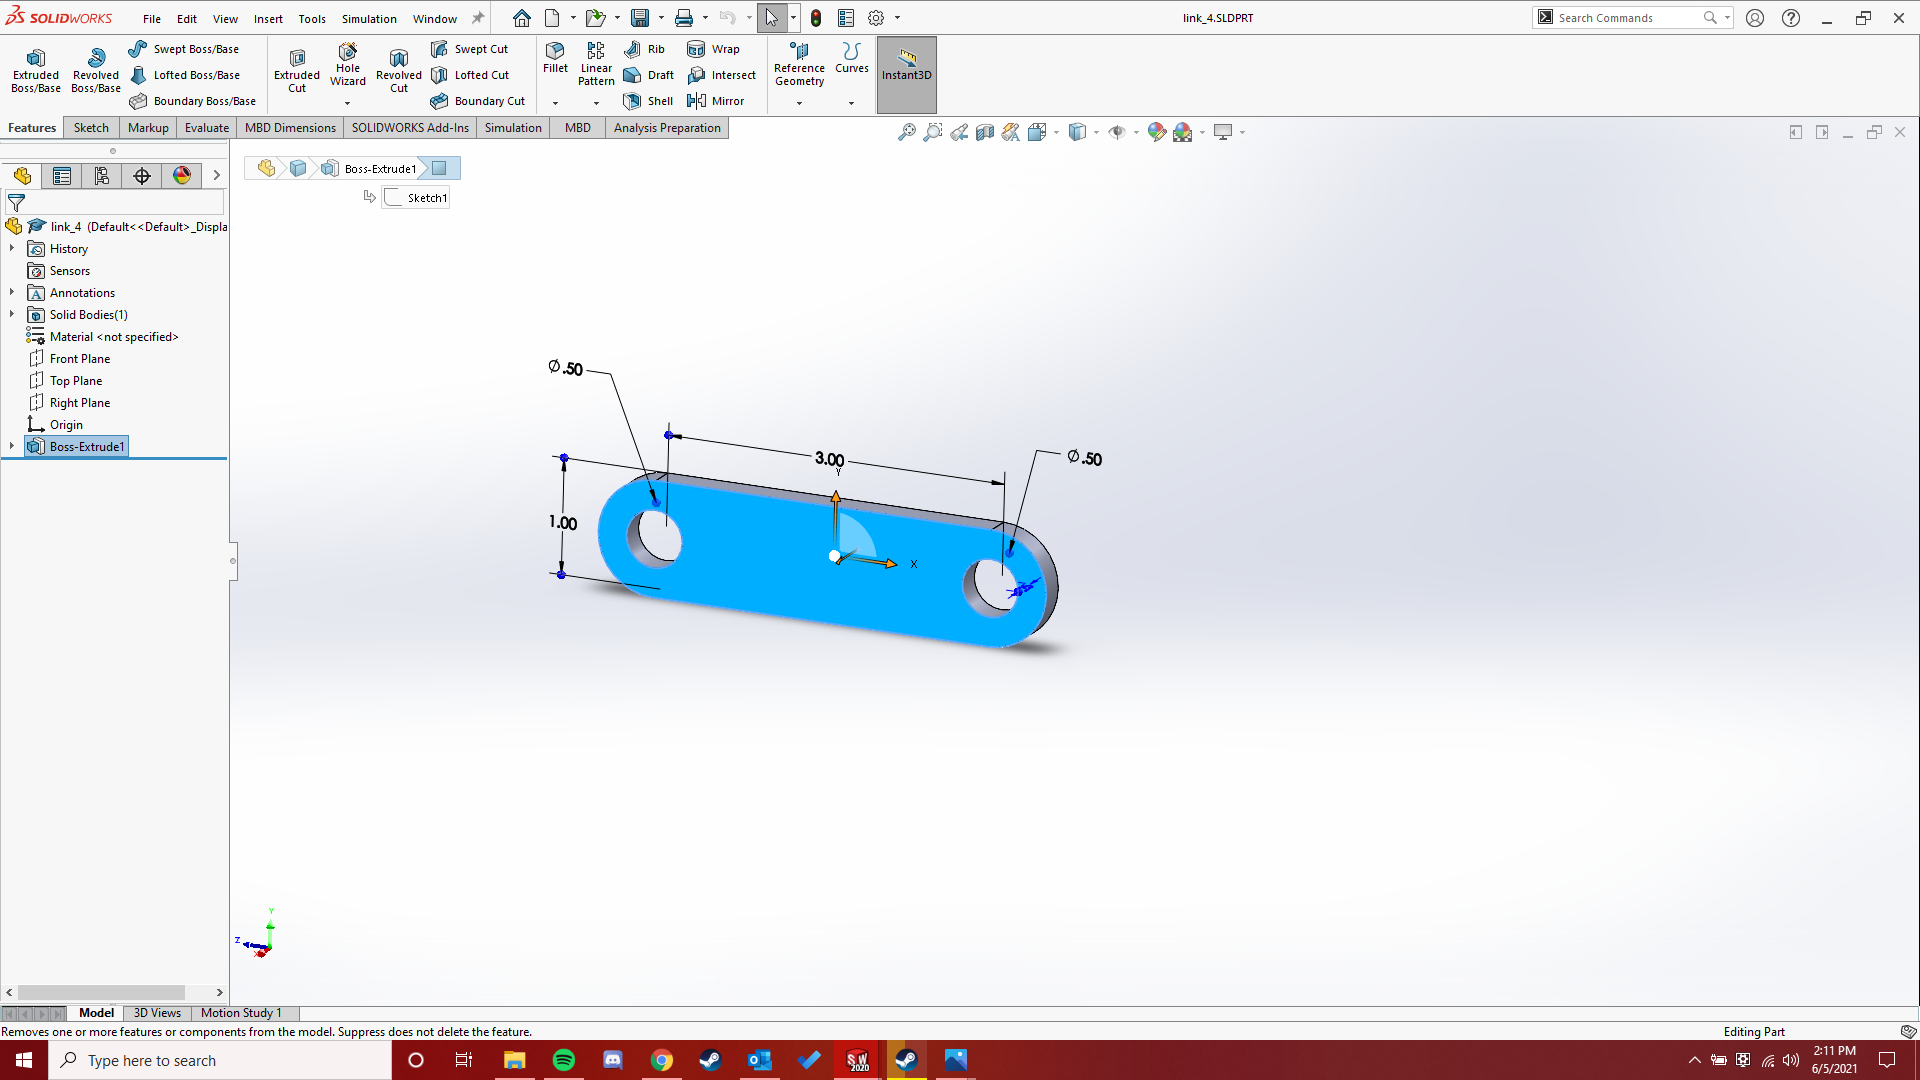The width and height of the screenshot is (1920, 1080).
Task: Open the Insert menu
Action: coord(268,18)
